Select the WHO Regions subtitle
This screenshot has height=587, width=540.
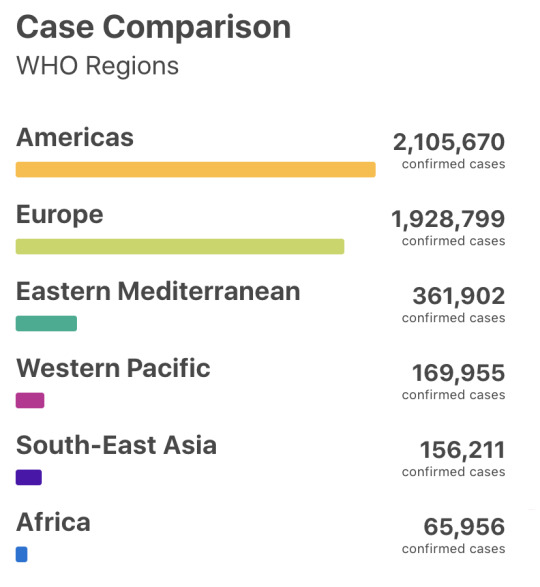point(97,66)
